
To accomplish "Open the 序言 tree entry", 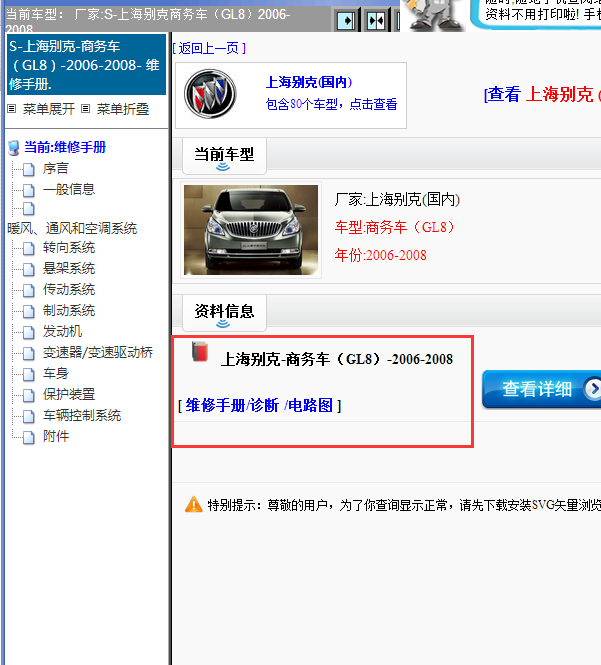I will click(56, 169).
